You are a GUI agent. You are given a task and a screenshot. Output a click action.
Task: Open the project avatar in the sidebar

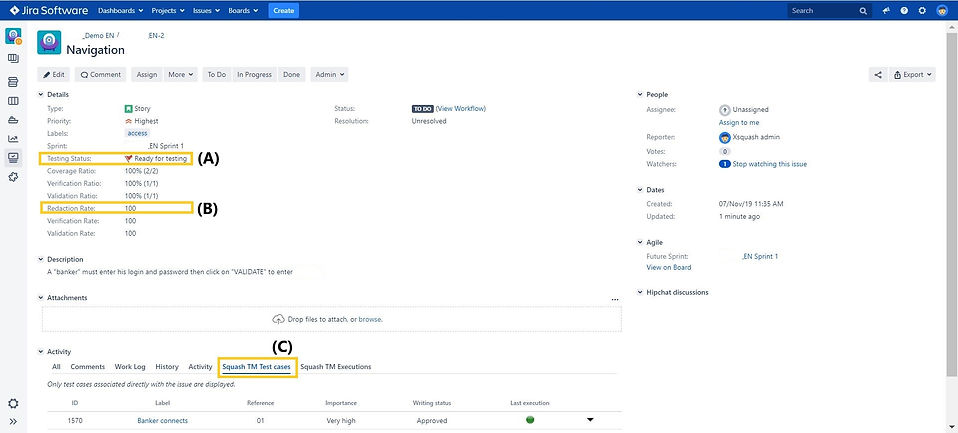pos(13,36)
